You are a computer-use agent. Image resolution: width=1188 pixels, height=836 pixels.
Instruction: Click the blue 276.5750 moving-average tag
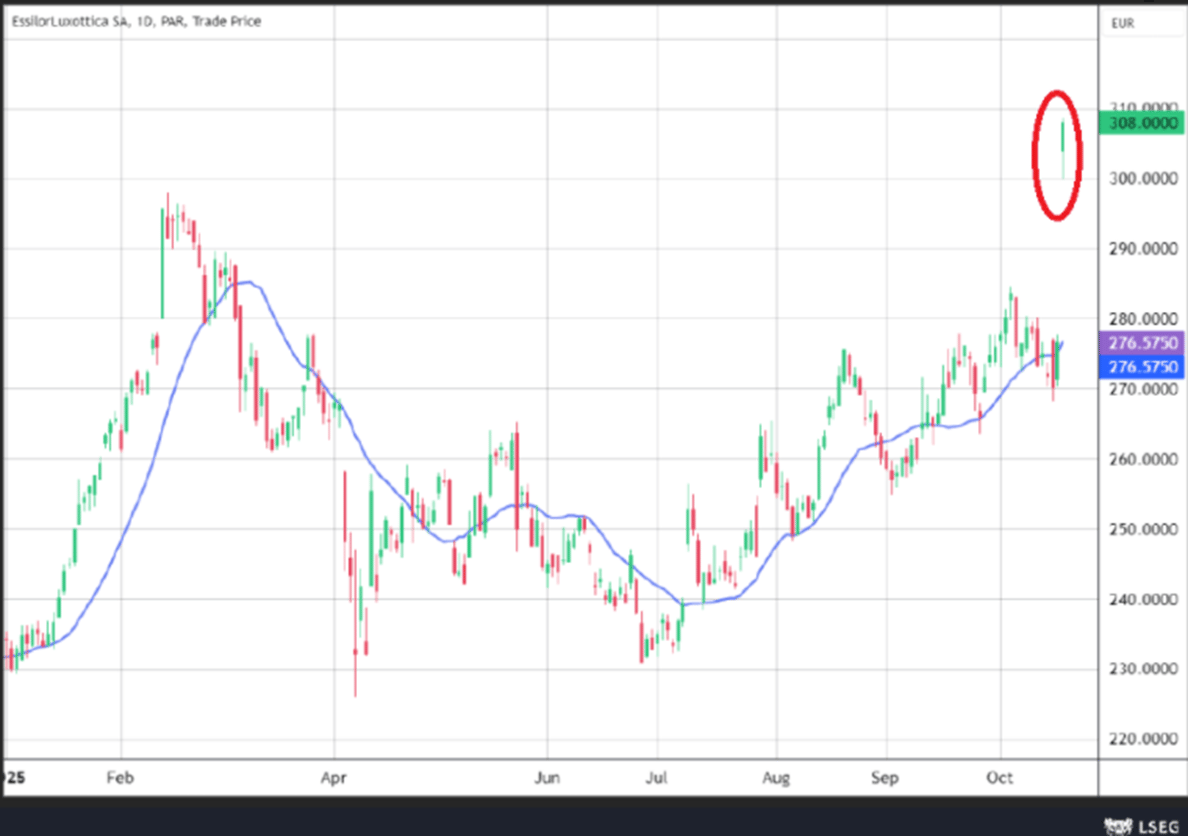pyautogui.click(x=1141, y=367)
